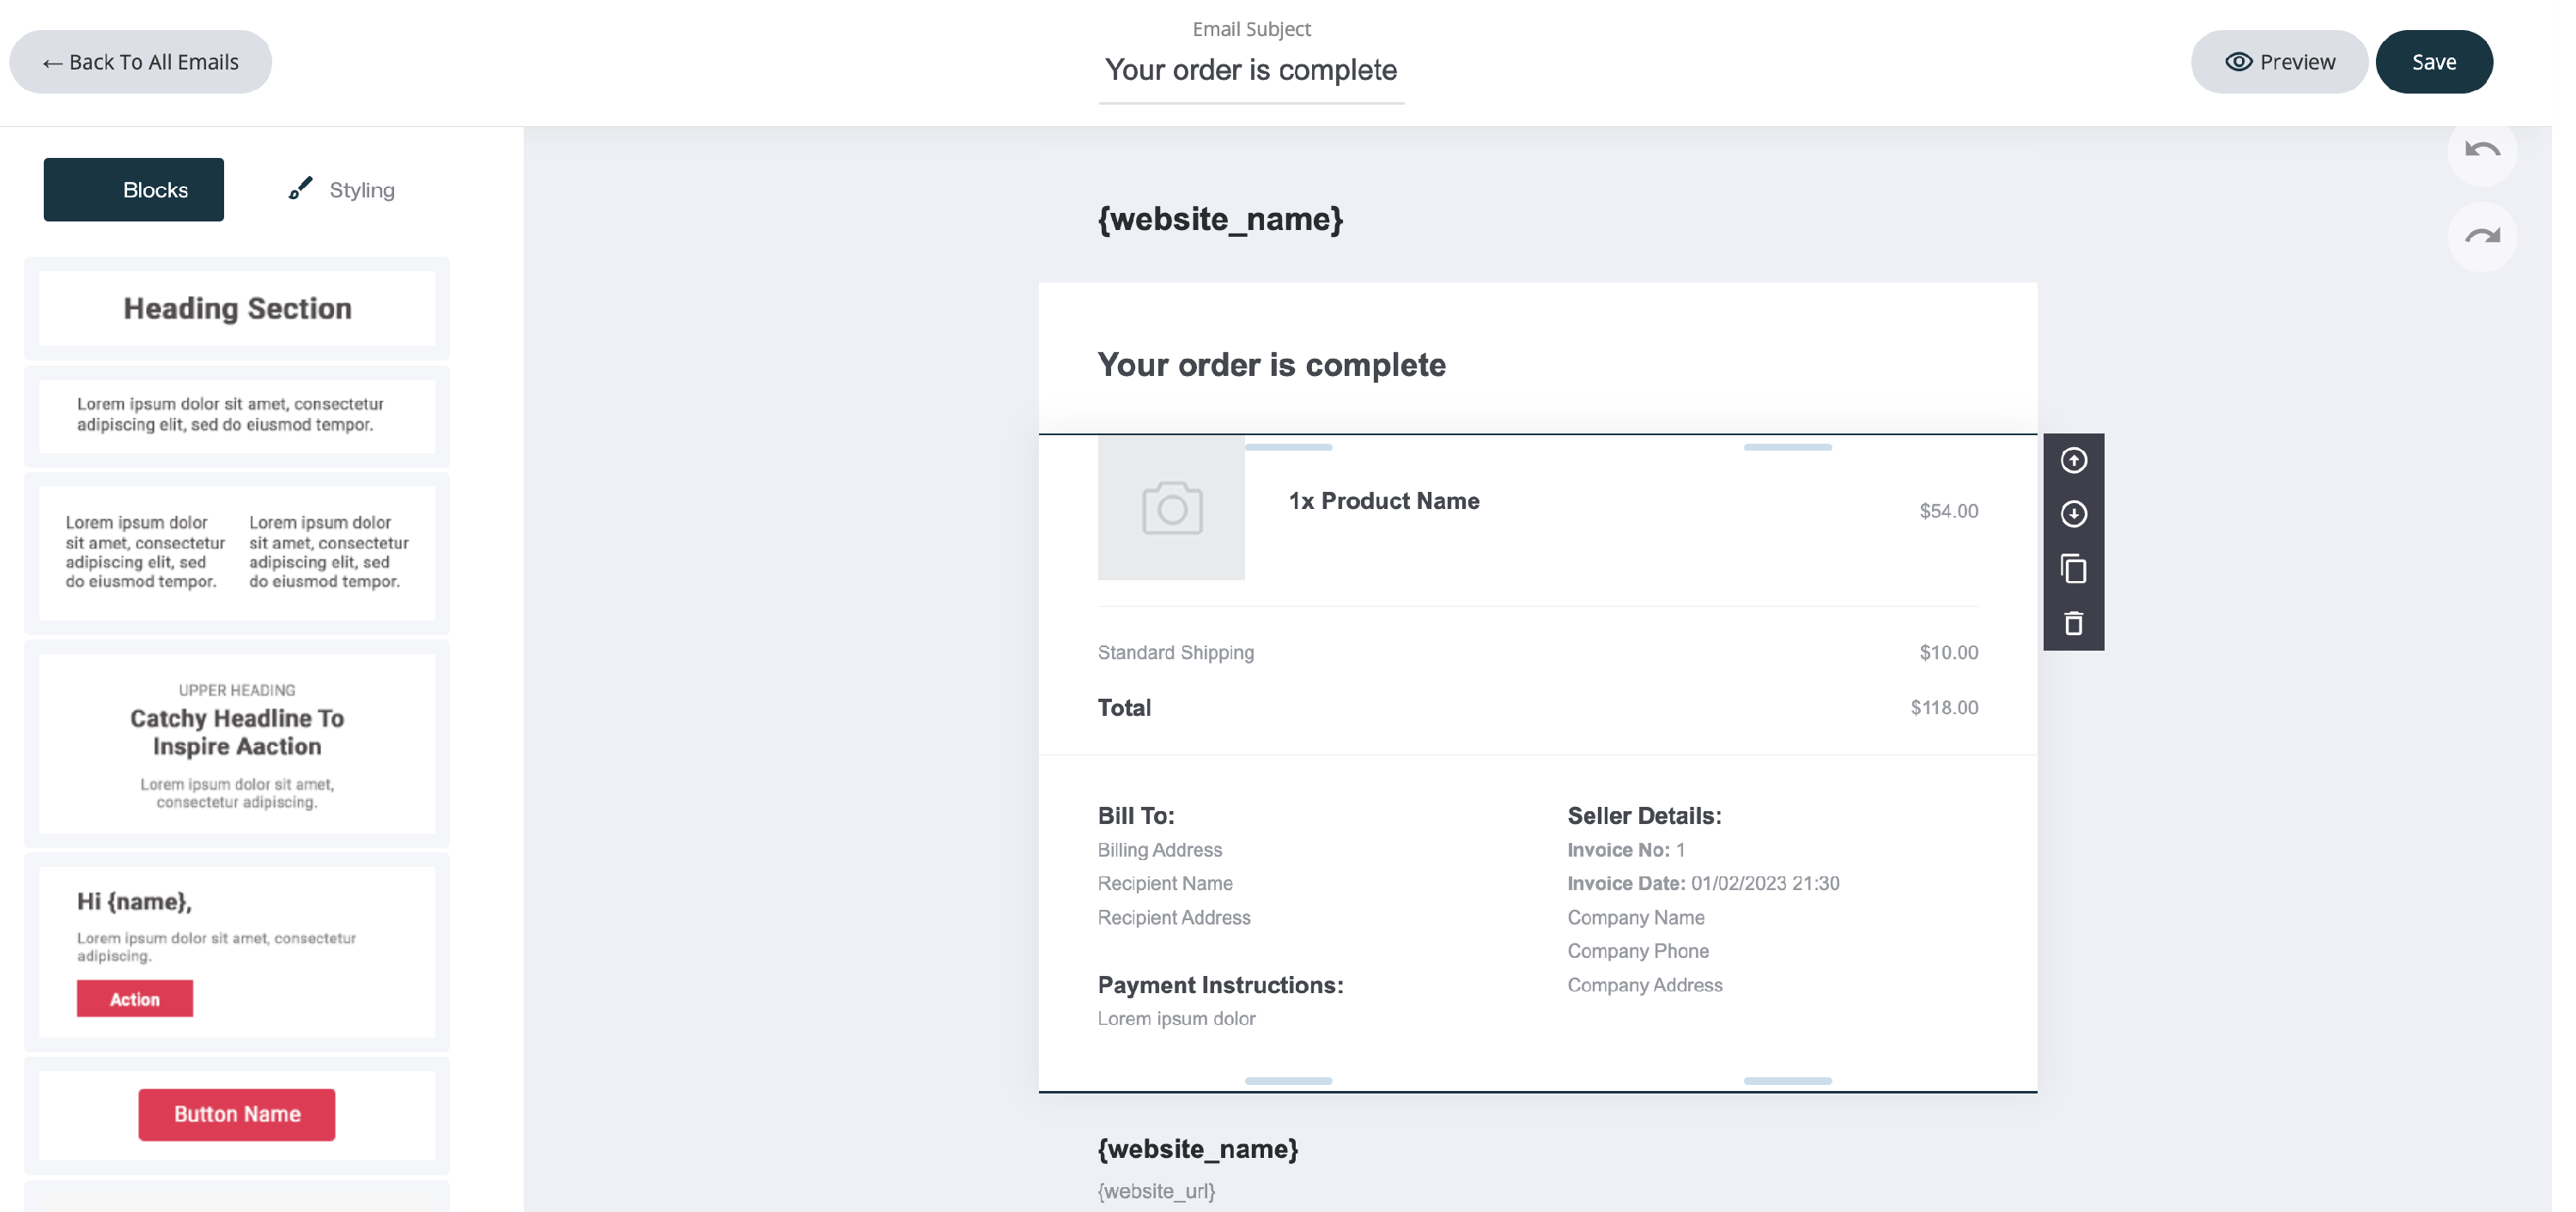The width and height of the screenshot is (2576, 1212).
Task: Select the footer {website_url} text
Action: click(x=1156, y=1191)
